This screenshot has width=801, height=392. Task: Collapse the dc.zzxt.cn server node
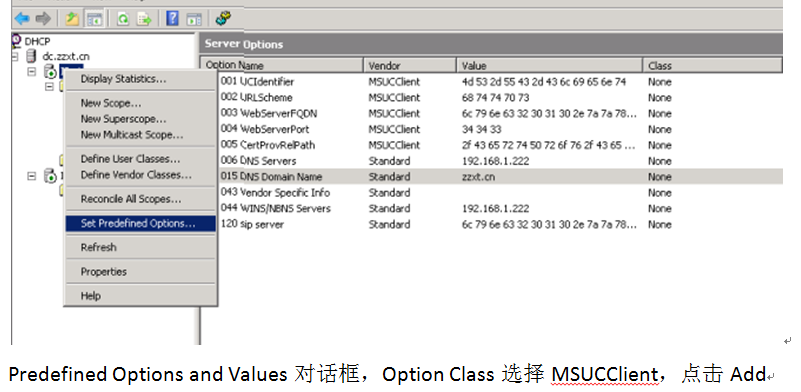(x=16, y=56)
